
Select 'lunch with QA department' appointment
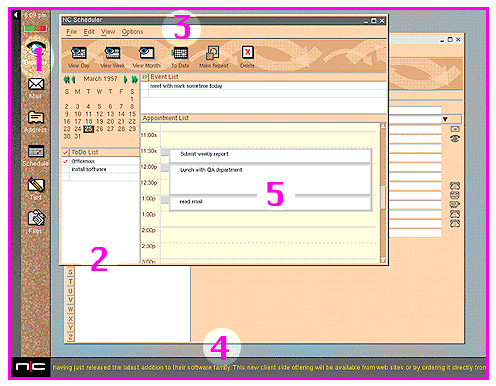[270, 179]
